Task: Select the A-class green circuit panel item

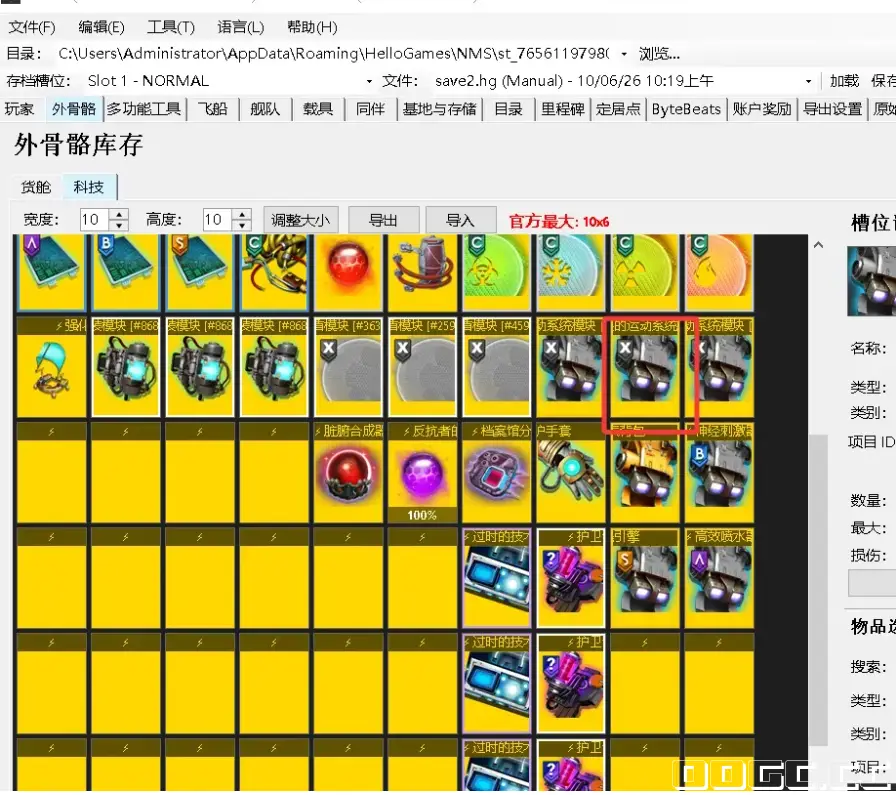Action: [52, 272]
